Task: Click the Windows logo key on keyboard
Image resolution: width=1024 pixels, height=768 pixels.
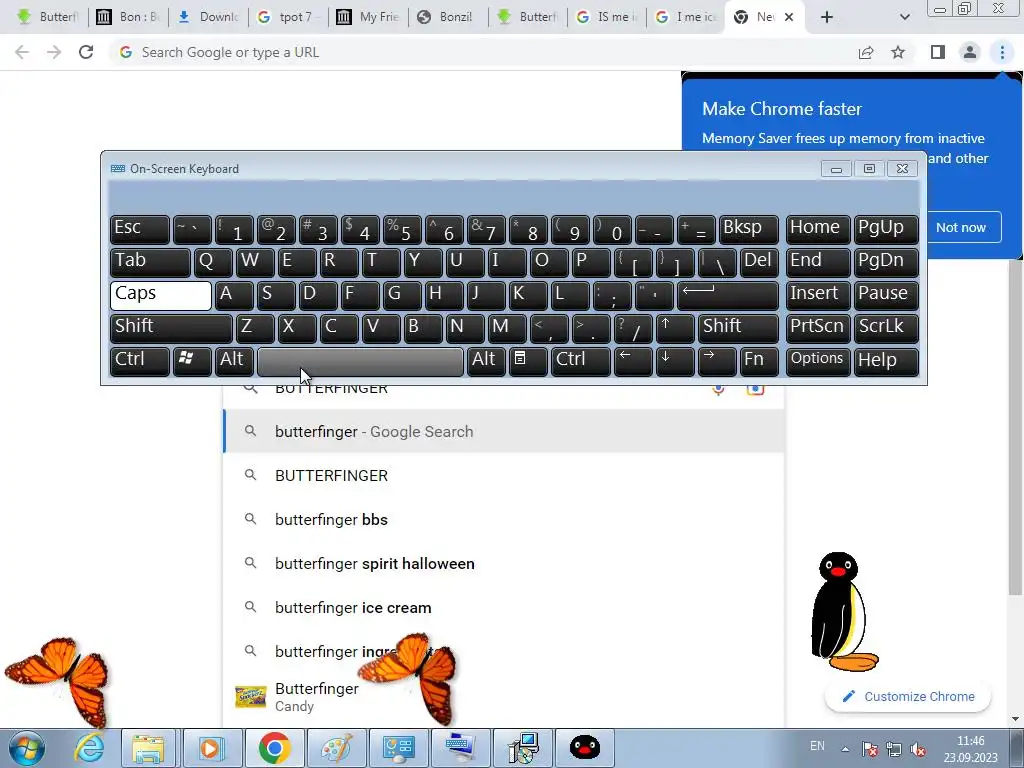Action: coord(192,361)
